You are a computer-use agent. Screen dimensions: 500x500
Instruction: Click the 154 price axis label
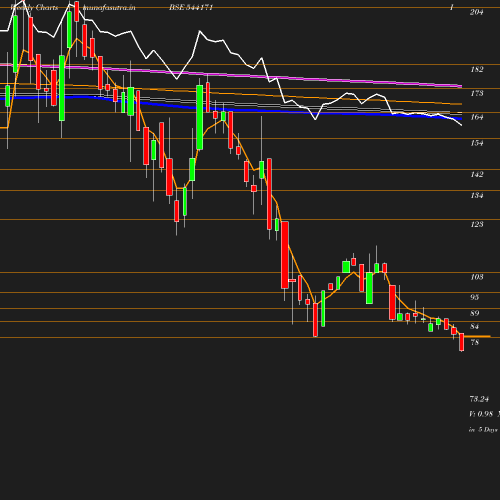tap(477, 143)
